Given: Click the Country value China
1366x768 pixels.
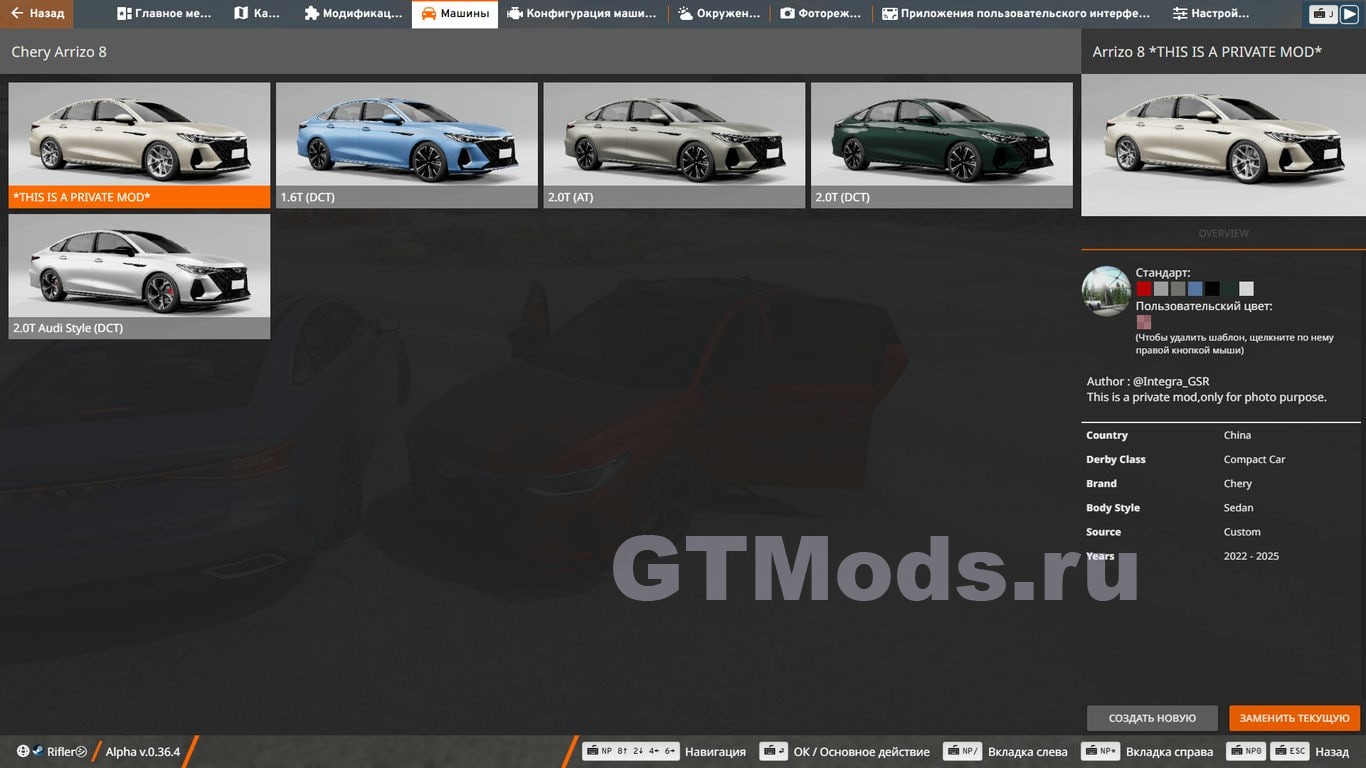Looking at the screenshot, I should click(x=1237, y=435).
